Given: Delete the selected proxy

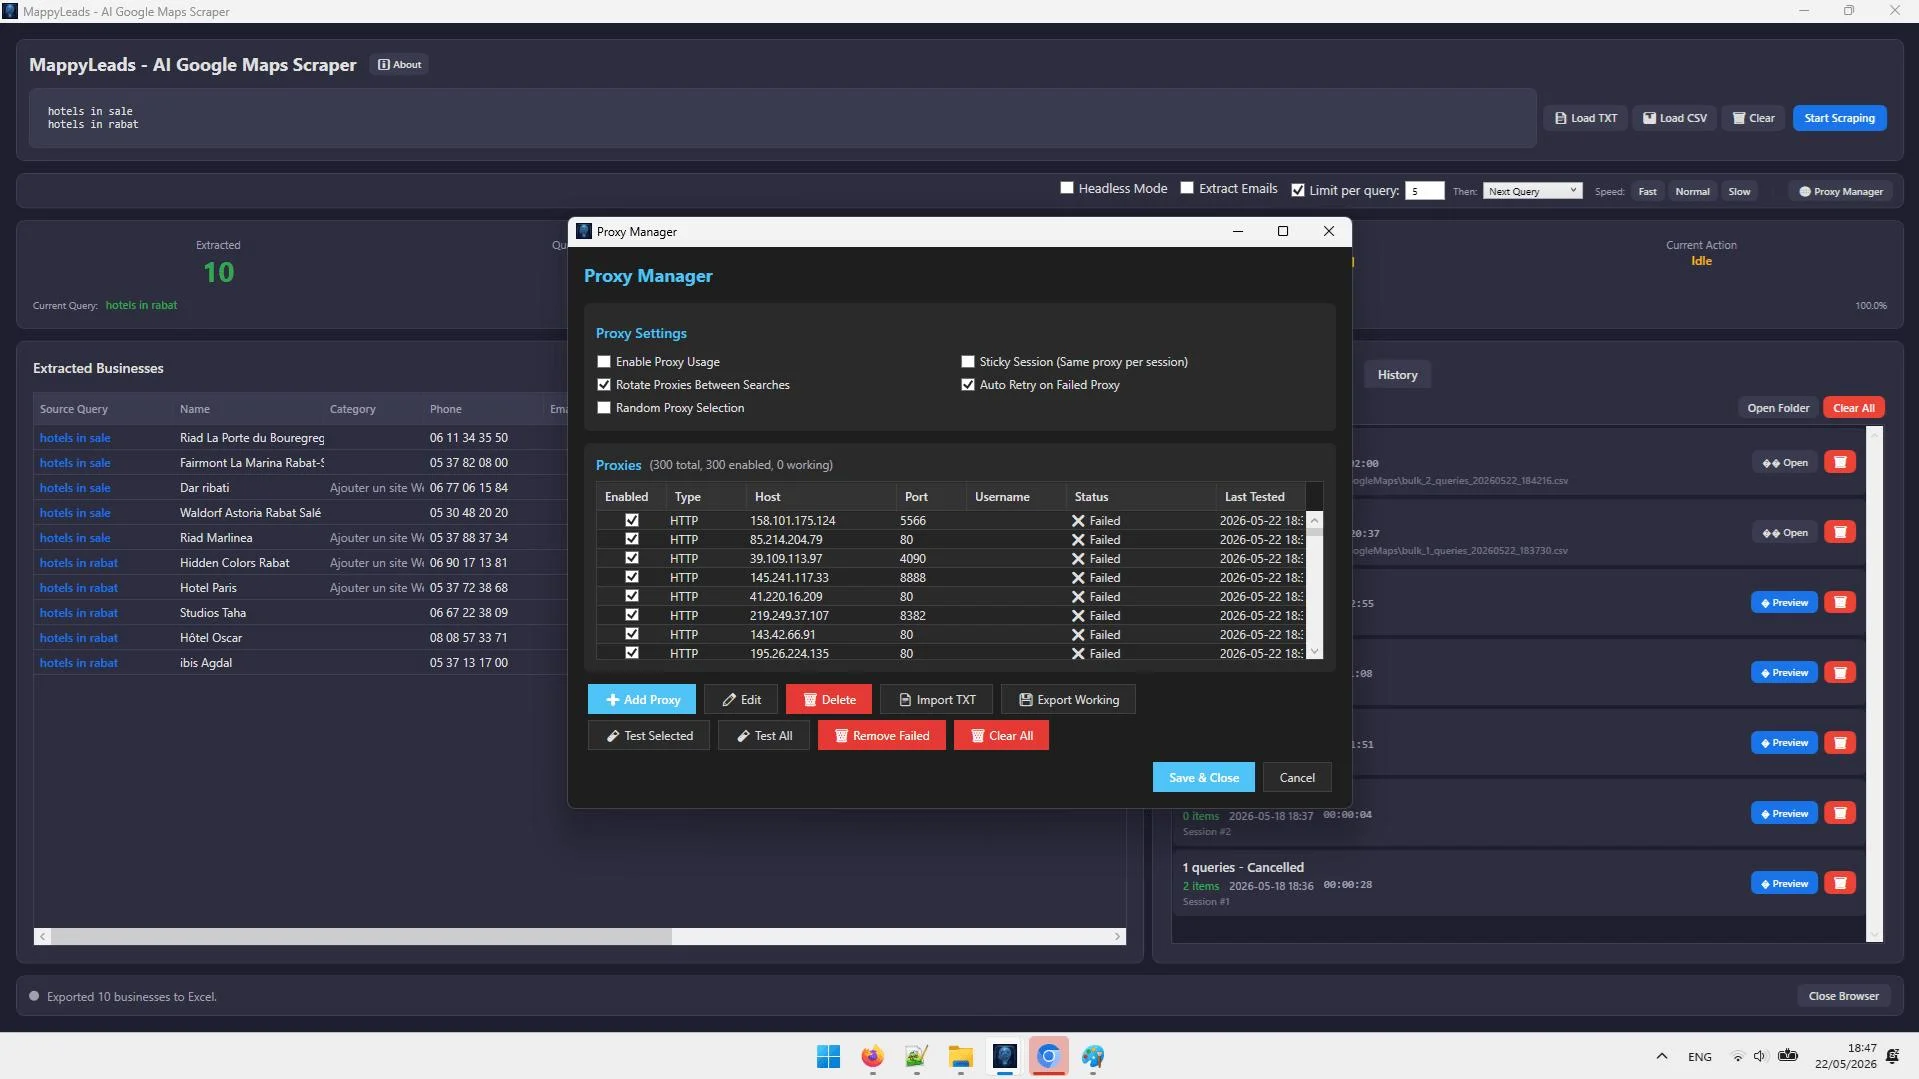Looking at the screenshot, I should pos(829,699).
